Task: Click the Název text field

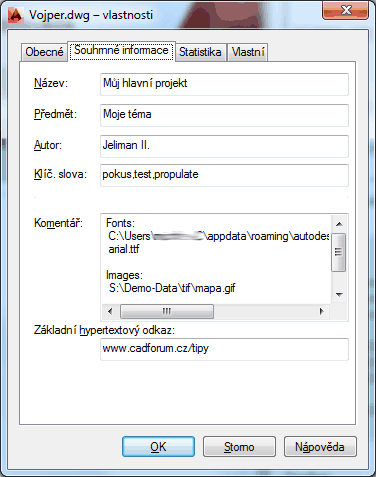Action: (224, 84)
